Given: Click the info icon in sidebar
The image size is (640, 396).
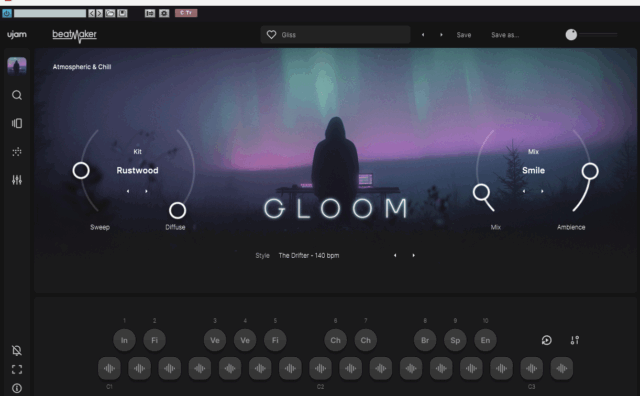Looking at the screenshot, I should coord(17,388).
